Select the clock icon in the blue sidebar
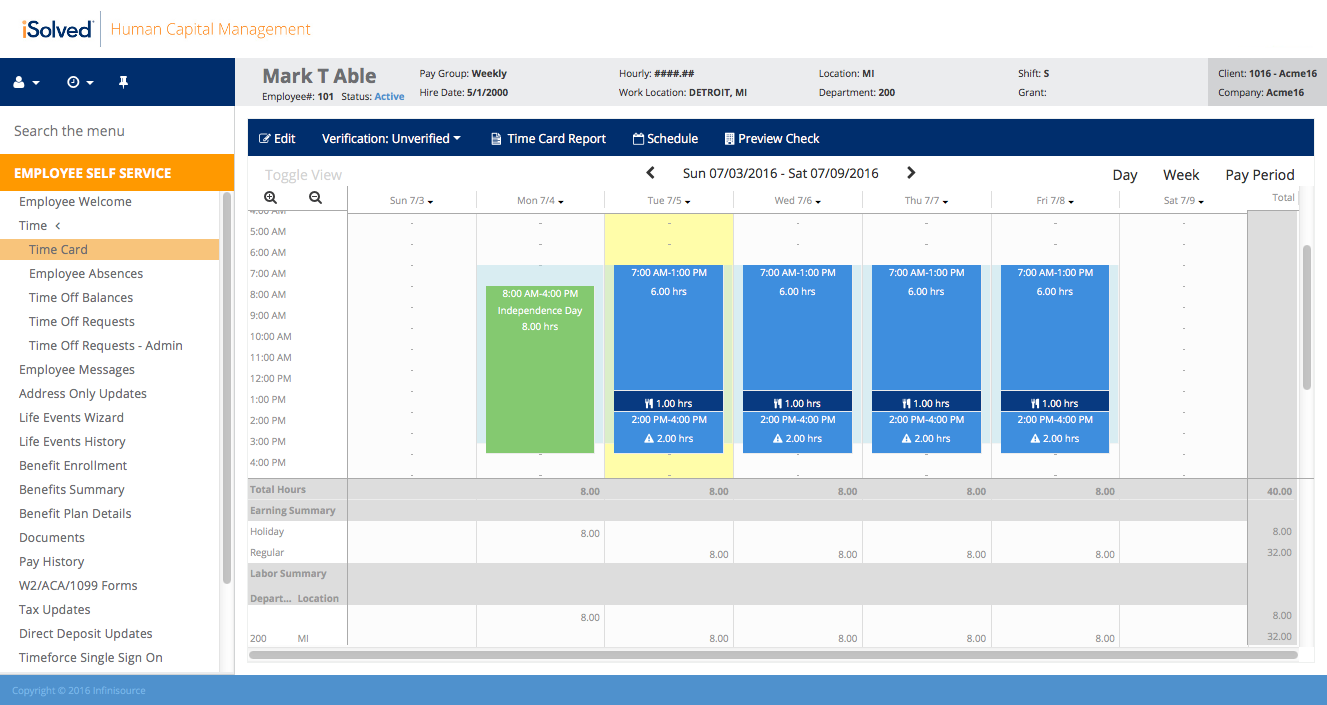1327x705 pixels. 74,81
